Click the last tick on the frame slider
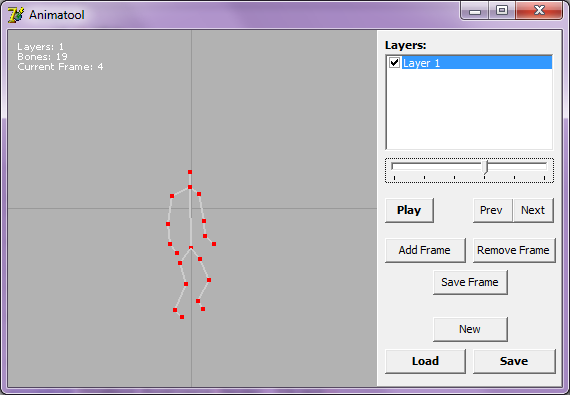Viewport: 570px width, 395px height. pos(545,178)
